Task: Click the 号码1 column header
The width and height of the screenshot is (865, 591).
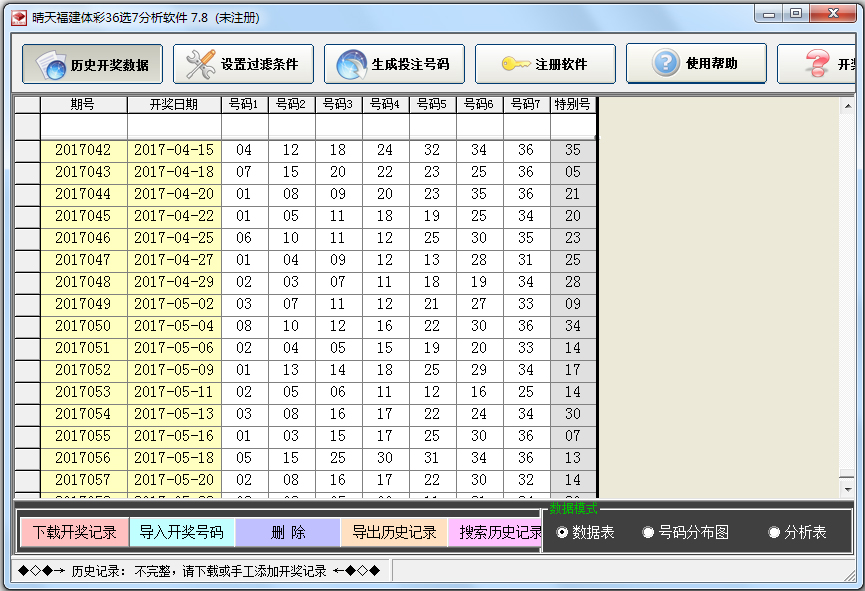Action: coord(245,104)
